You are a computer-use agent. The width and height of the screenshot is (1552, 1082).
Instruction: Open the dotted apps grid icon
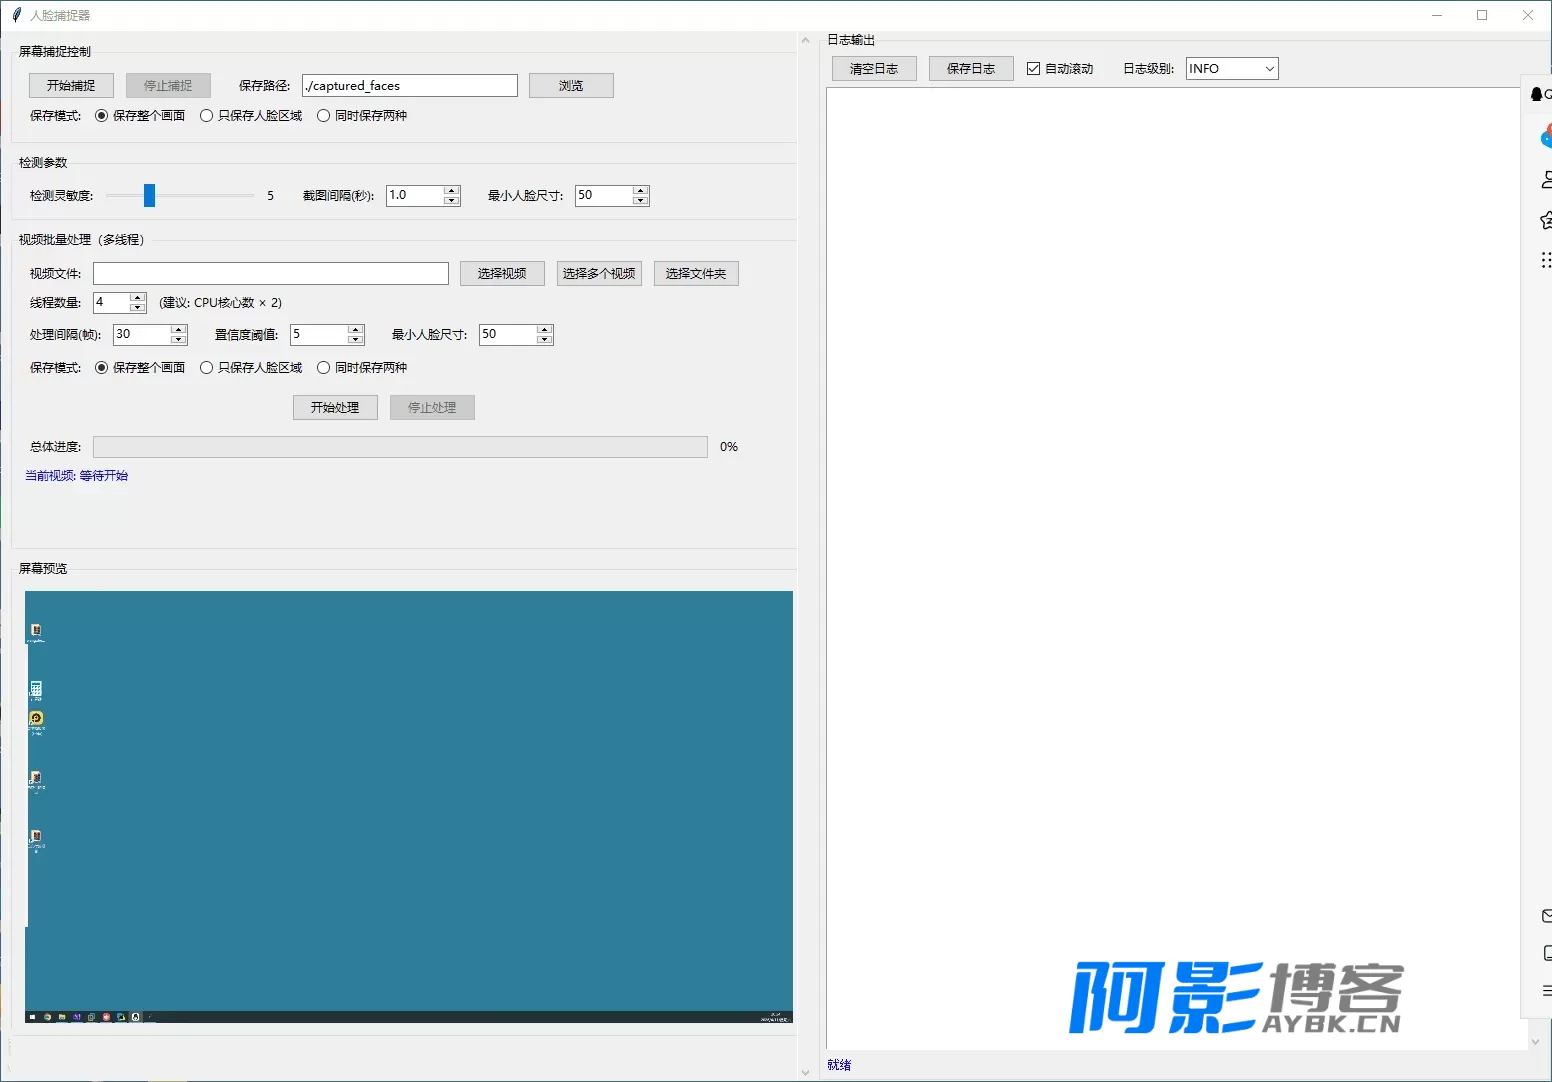point(1547,260)
